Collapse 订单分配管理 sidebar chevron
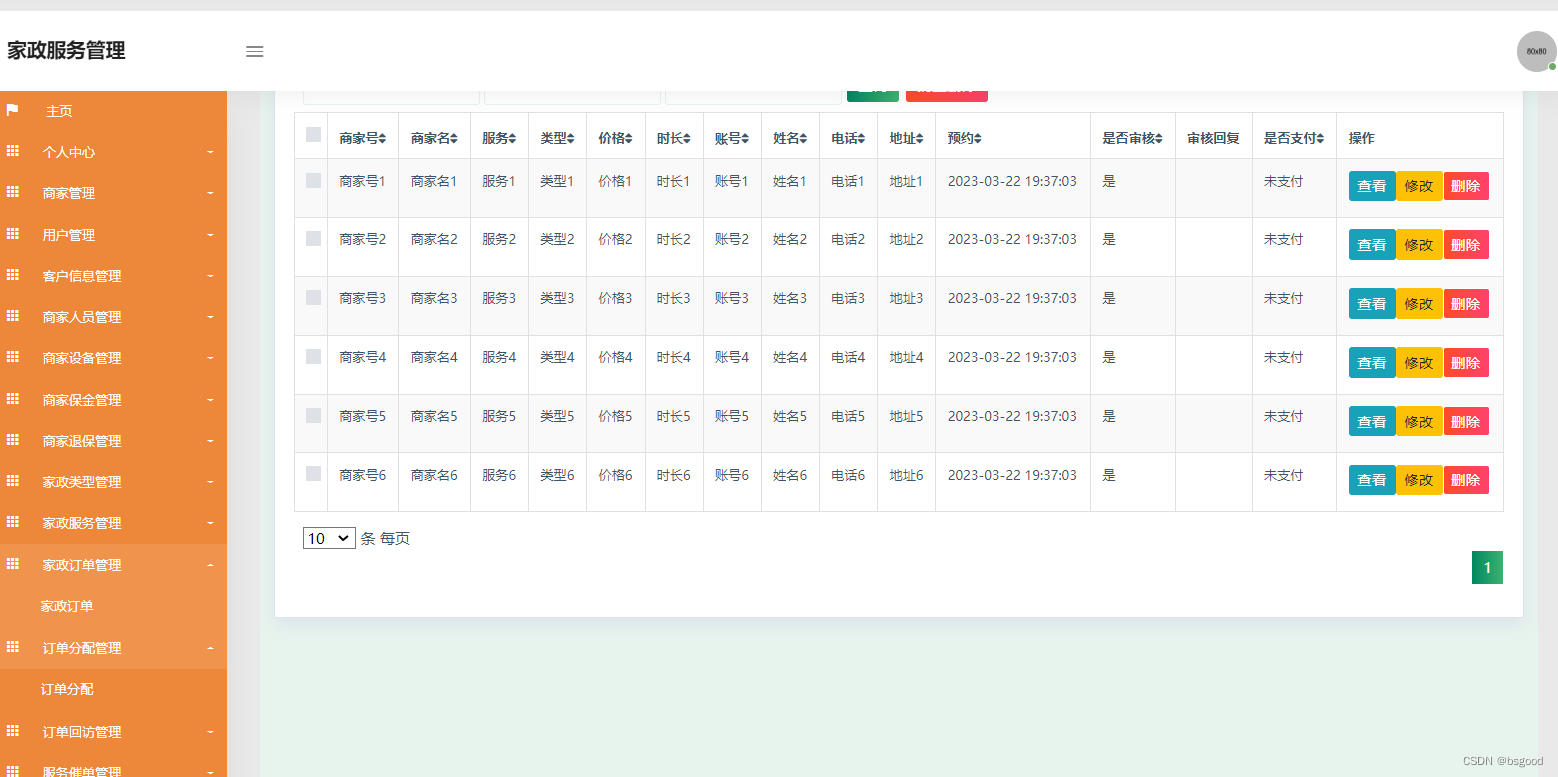This screenshot has width=1558, height=777. (x=210, y=648)
